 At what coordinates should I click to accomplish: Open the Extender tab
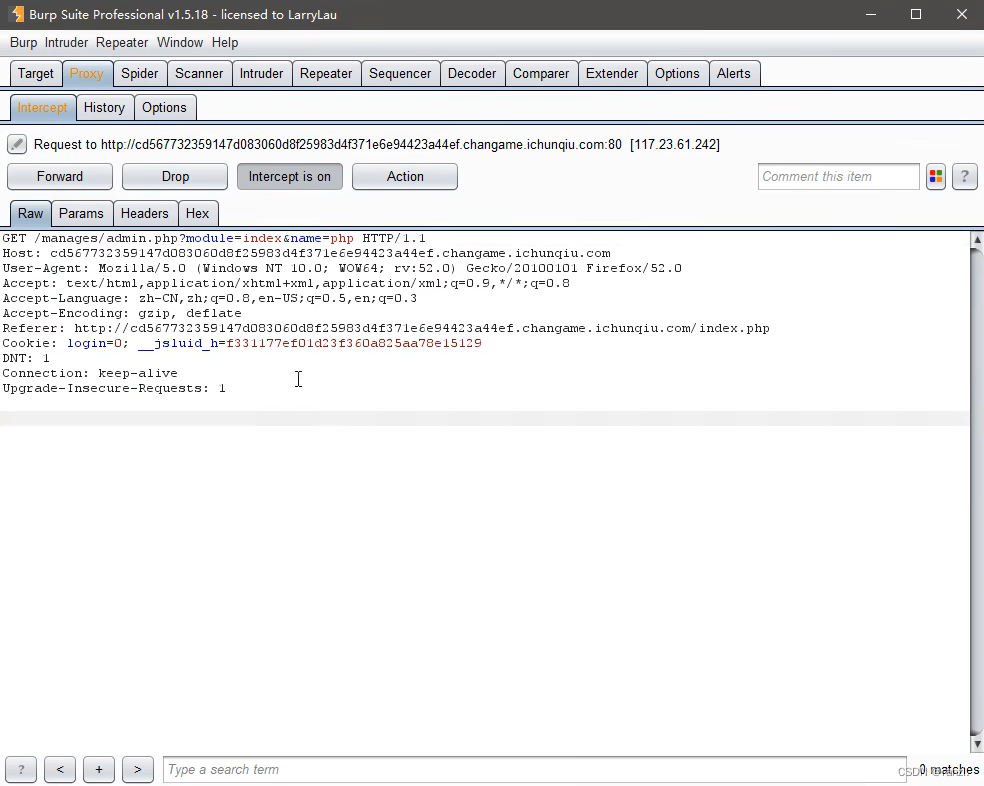click(612, 73)
